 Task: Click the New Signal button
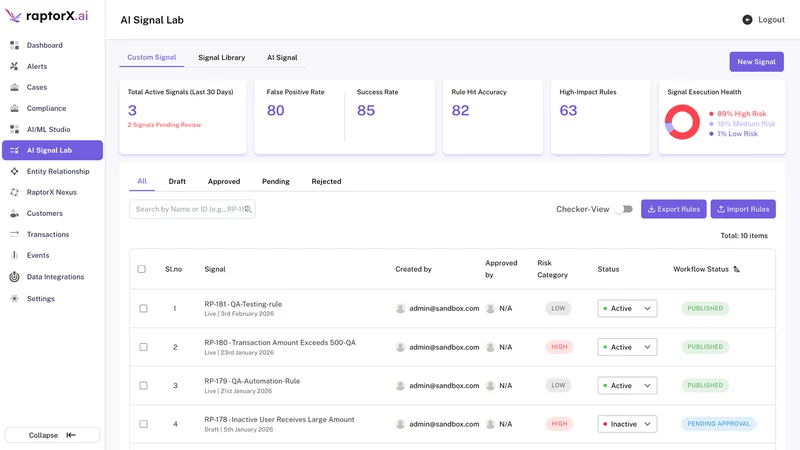tap(756, 62)
